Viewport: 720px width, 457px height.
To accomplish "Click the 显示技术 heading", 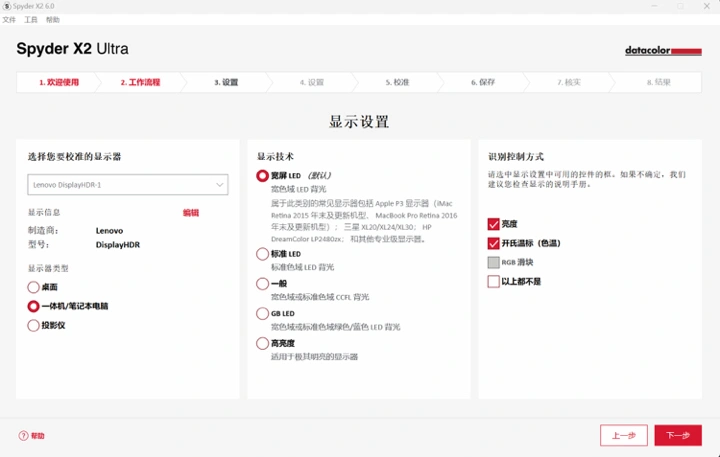I will pos(275,157).
